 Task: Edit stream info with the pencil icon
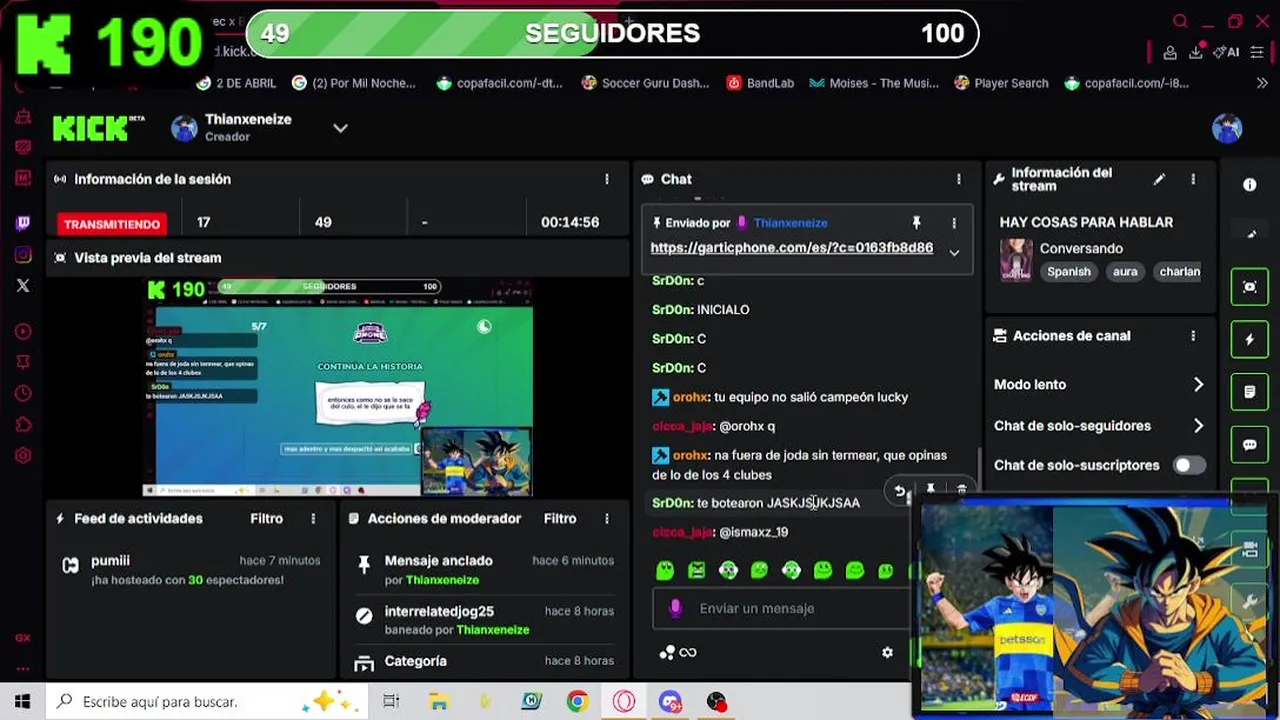point(1159,179)
